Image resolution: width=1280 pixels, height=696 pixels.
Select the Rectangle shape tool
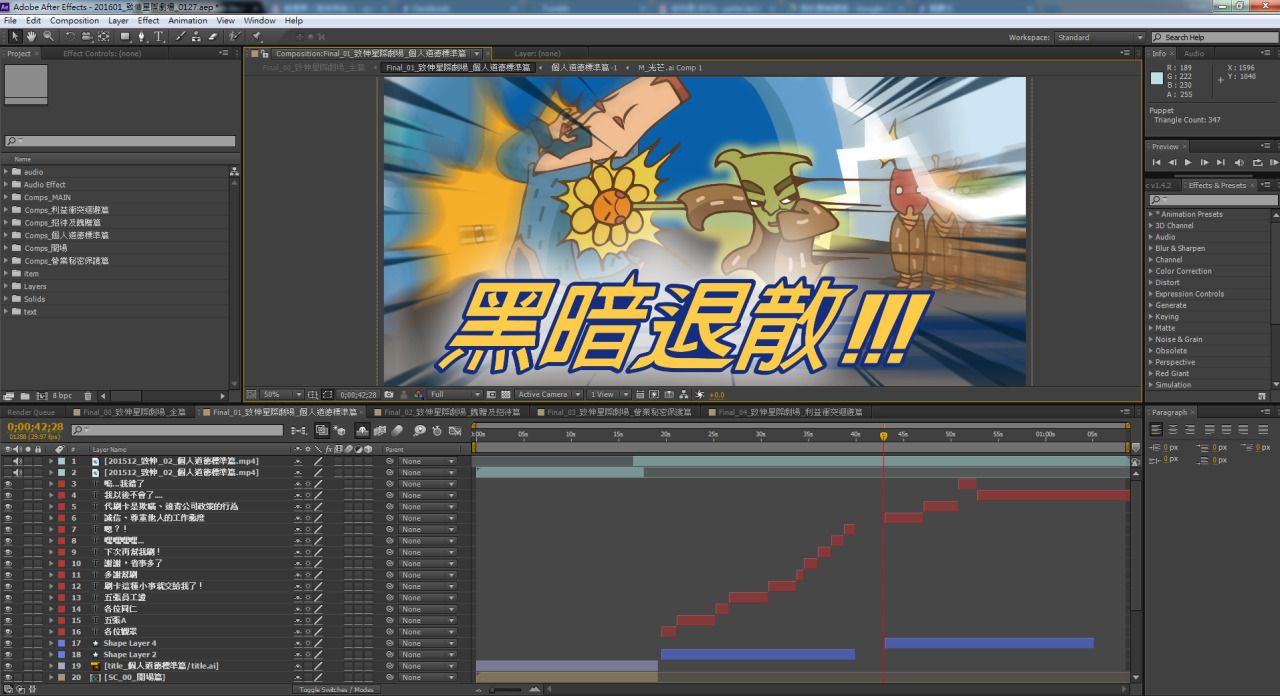coord(126,36)
